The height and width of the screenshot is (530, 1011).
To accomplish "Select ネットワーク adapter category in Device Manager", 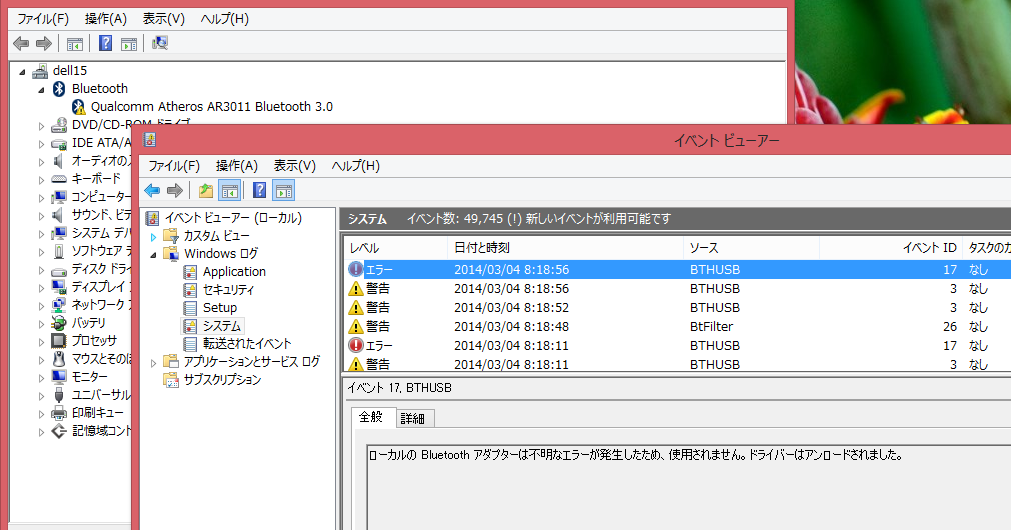I will tap(101, 304).
